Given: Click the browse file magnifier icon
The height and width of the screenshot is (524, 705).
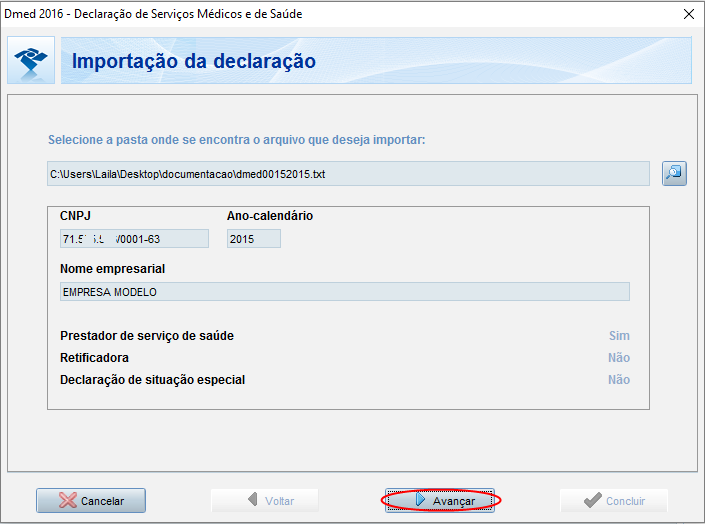Looking at the screenshot, I should (x=674, y=173).
